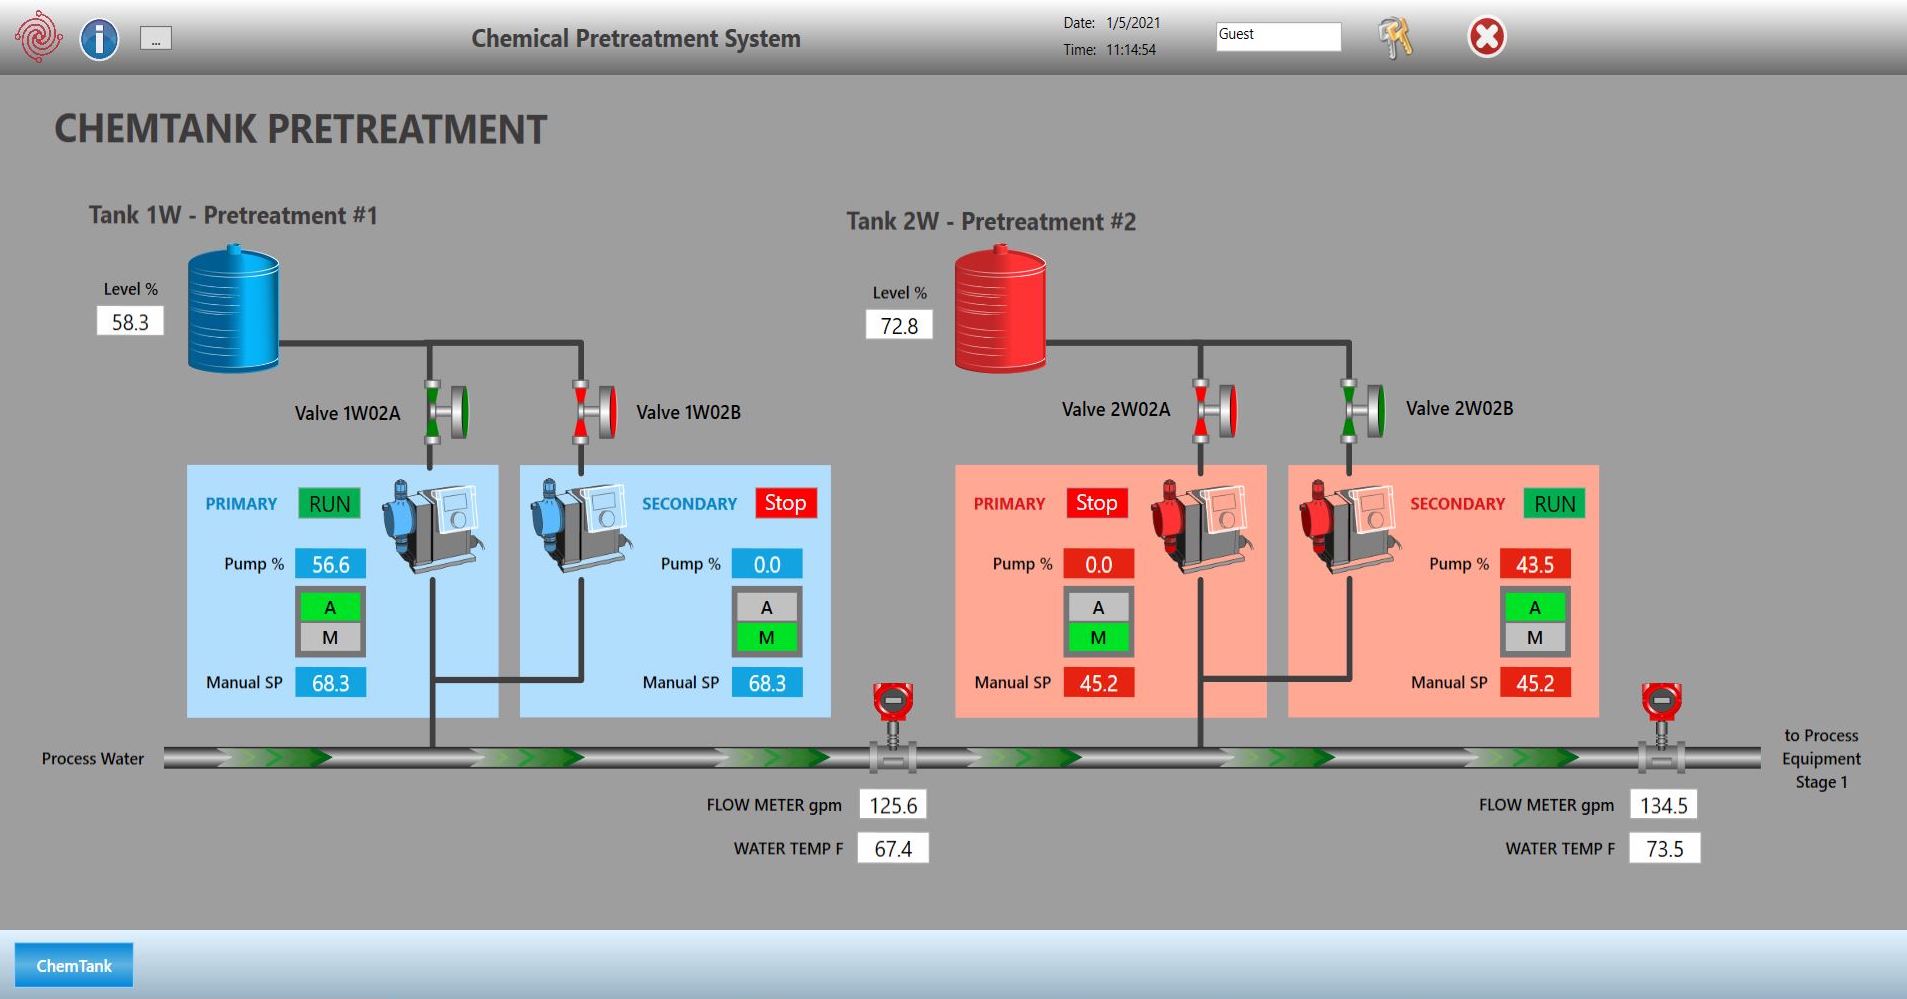Click Tank 1W secondary pump icon
This screenshot has width=1907, height=999.
[580, 526]
